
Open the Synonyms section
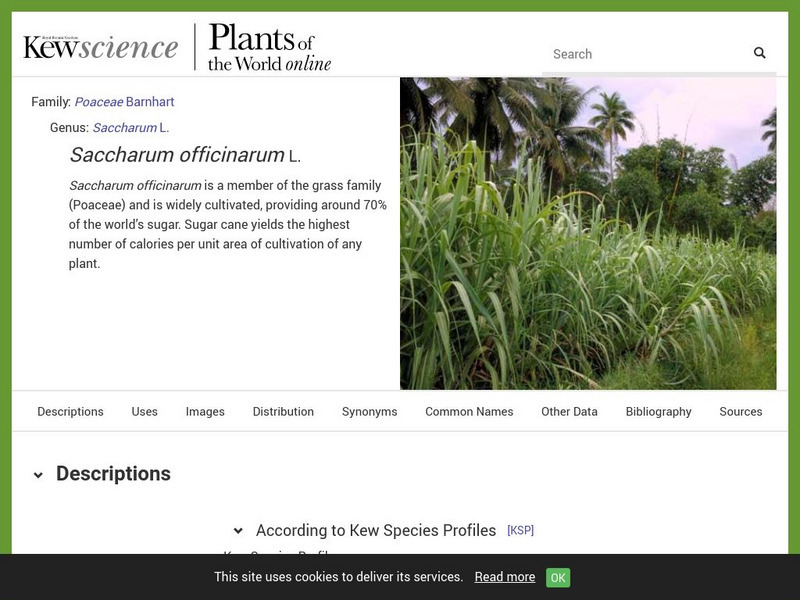tap(370, 411)
